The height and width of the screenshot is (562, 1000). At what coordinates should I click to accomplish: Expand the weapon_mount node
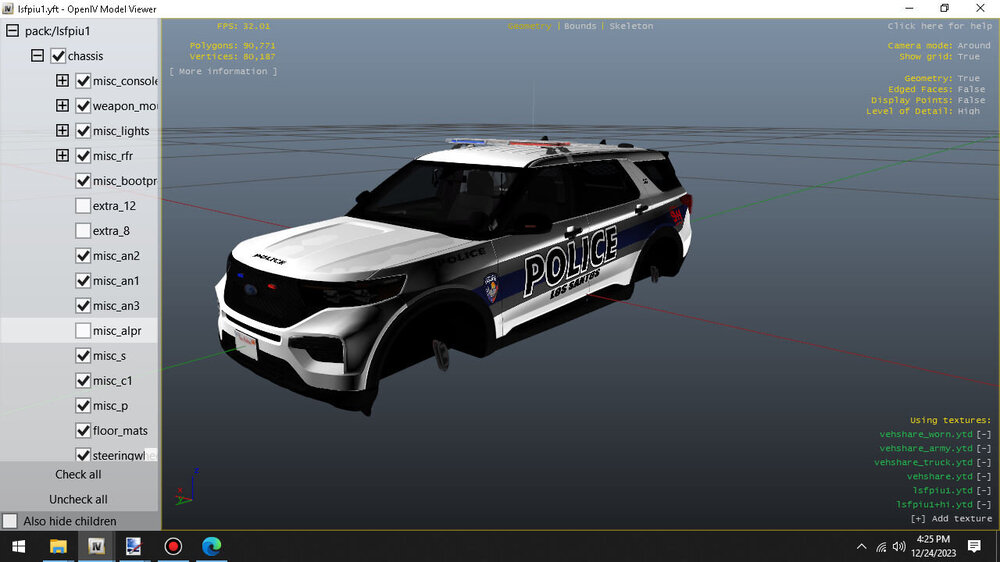[62, 105]
